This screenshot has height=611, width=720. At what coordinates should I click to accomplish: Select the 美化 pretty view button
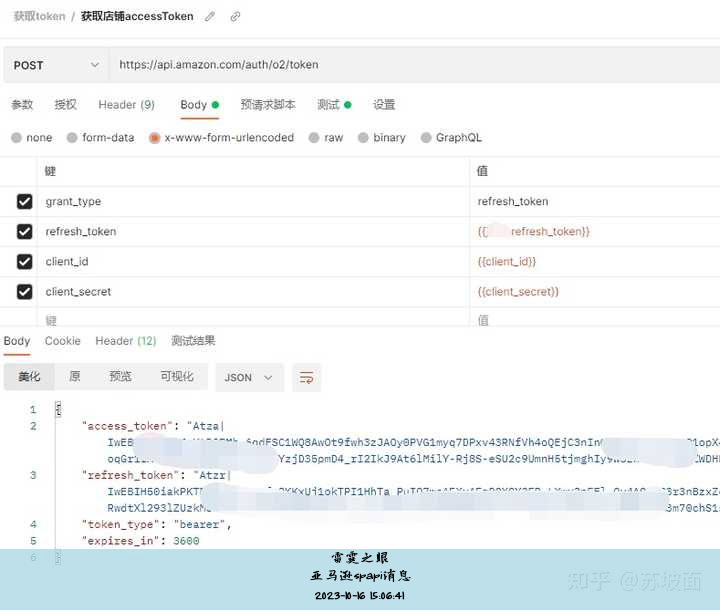(x=29, y=377)
